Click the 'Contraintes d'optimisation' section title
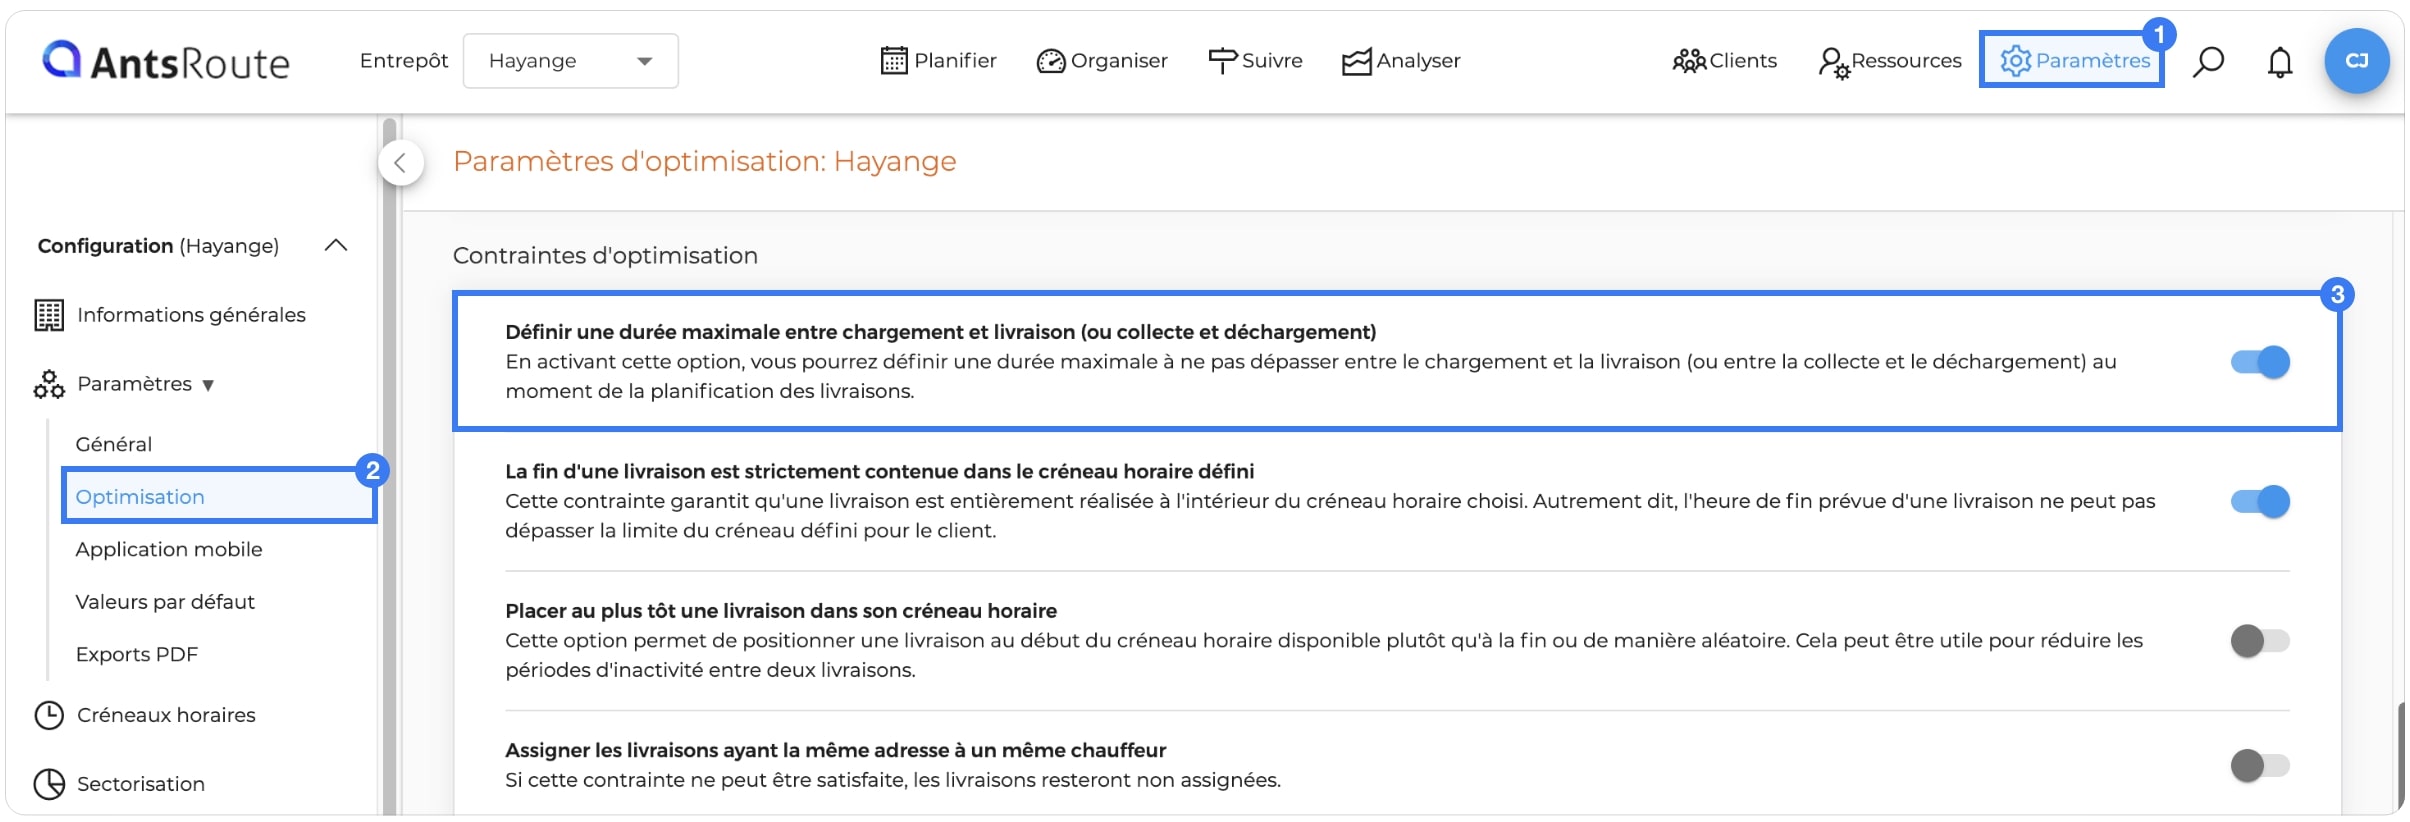Screen dimensions: 2410x822 click(605, 255)
